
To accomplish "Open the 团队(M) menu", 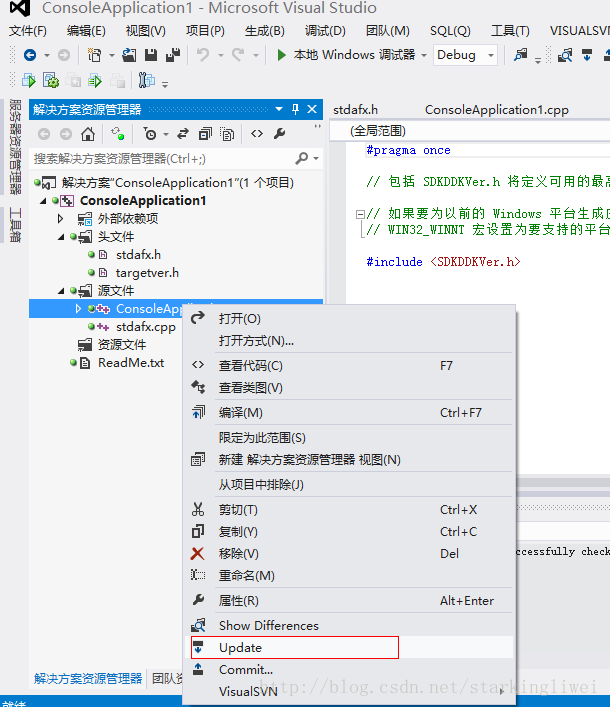I will point(388,31).
